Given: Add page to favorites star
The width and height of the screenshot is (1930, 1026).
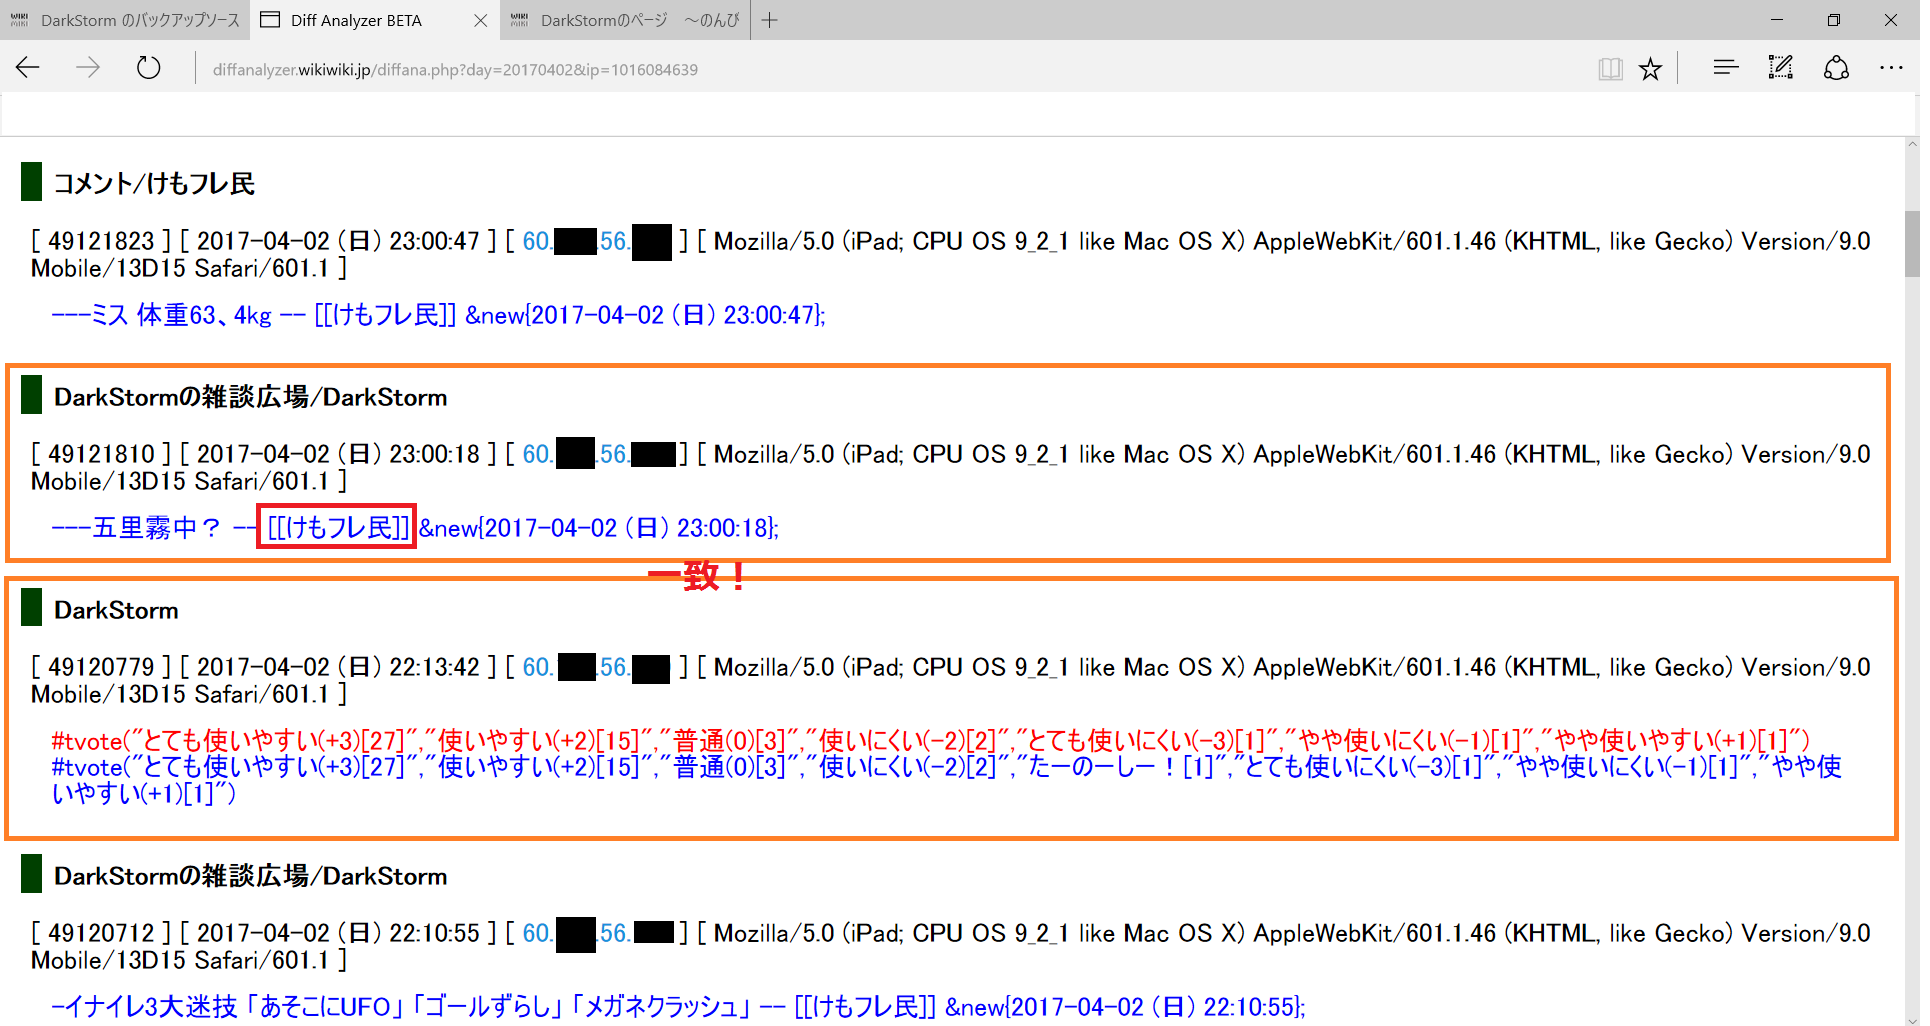Looking at the screenshot, I should (1650, 68).
